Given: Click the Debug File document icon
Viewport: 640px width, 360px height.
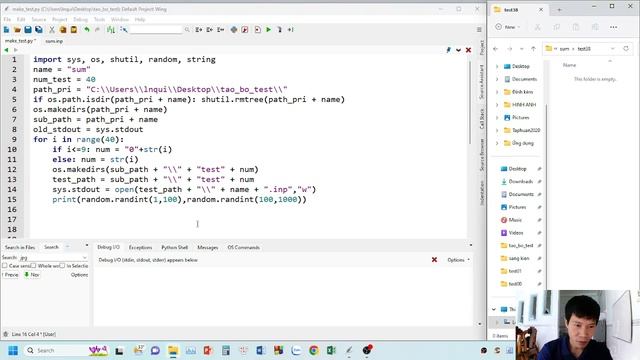Looking at the screenshot, I should click(x=258, y=29).
